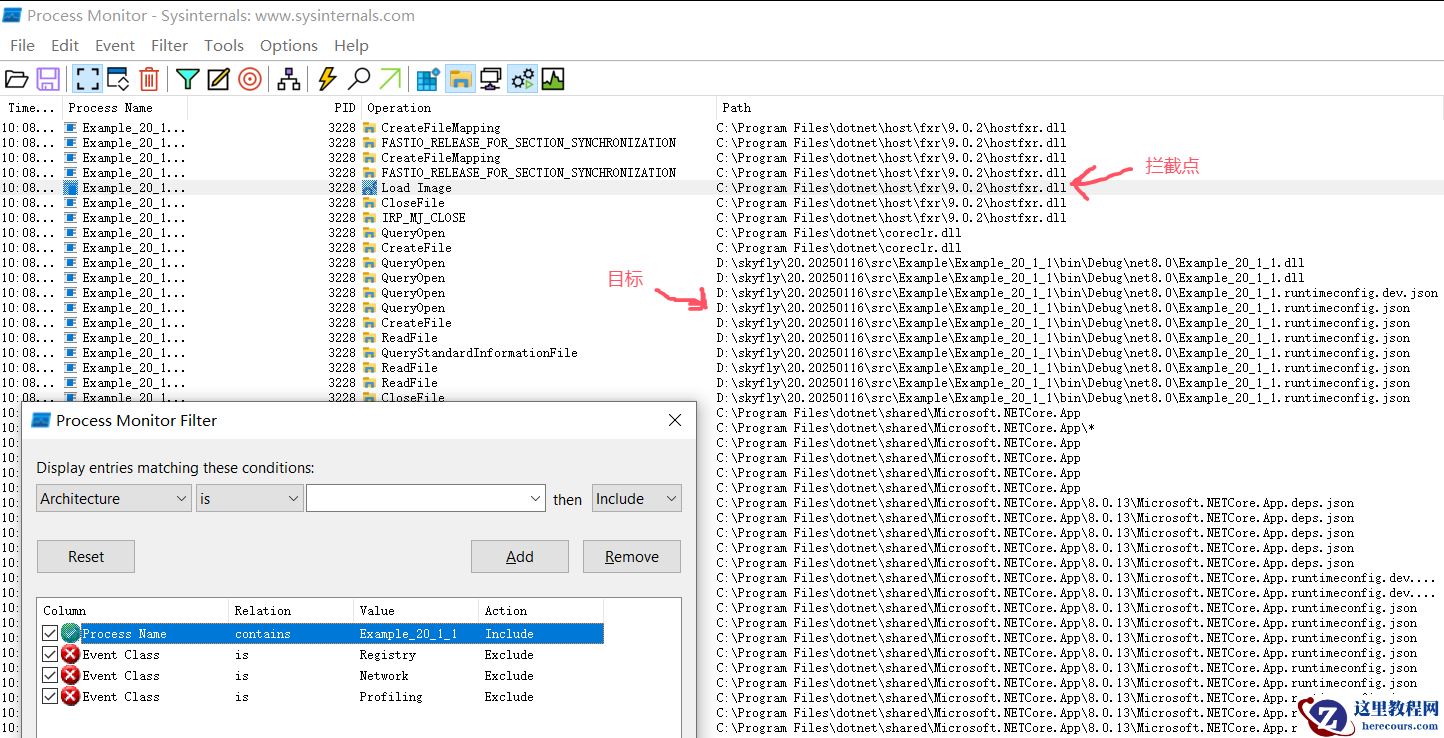This screenshot has width=1444, height=738.
Task: Open a saved log with the folder icon
Action: [x=16, y=79]
